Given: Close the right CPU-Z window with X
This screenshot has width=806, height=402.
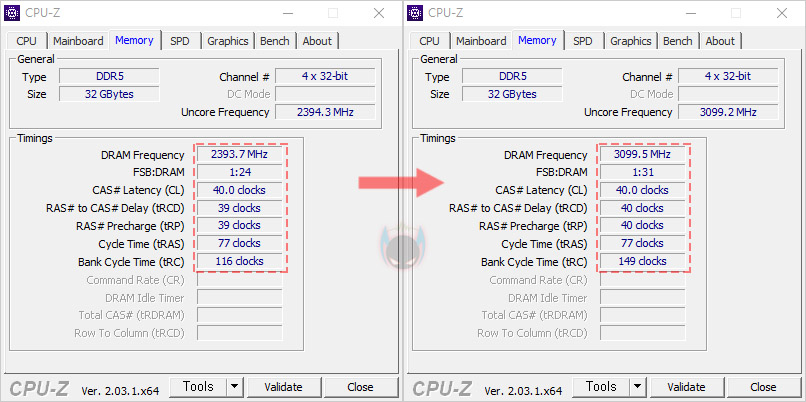Looking at the screenshot, I should point(782,13).
